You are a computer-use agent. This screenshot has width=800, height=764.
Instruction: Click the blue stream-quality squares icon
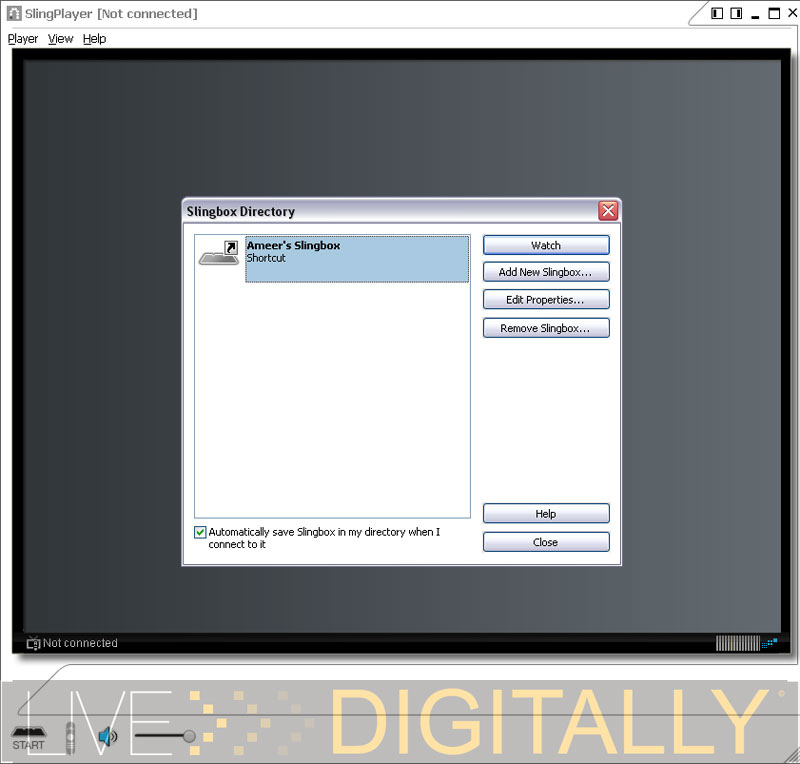click(x=771, y=643)
